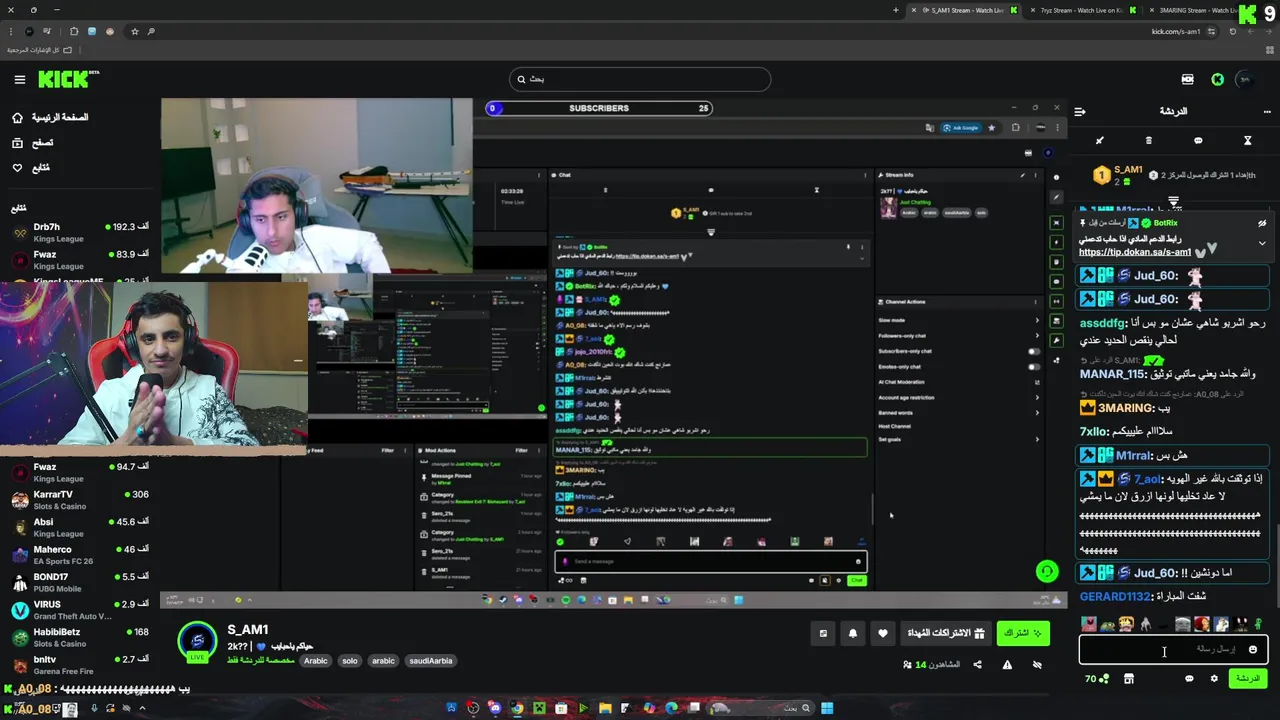Open Drb7h channel in the sidebar
Image resolution: width=1280 pixels, height=720 pixels.
tap(80, 232)
